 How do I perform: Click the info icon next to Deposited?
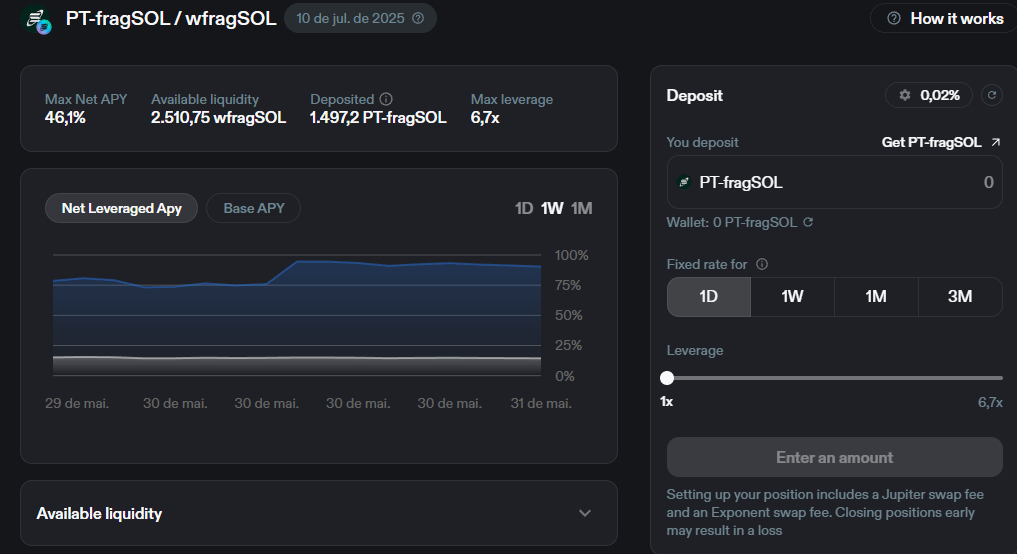(386, 99)
